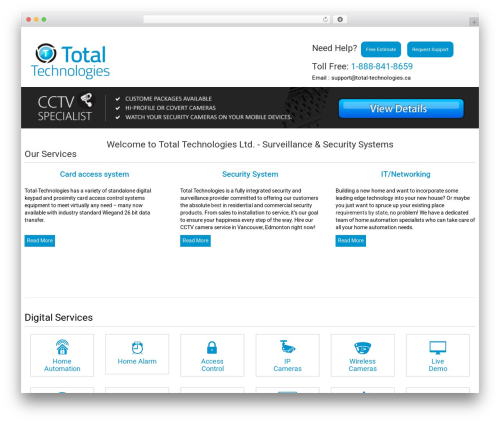
Task: Click Read More under IT/Networking
Action: coord(351,241)
